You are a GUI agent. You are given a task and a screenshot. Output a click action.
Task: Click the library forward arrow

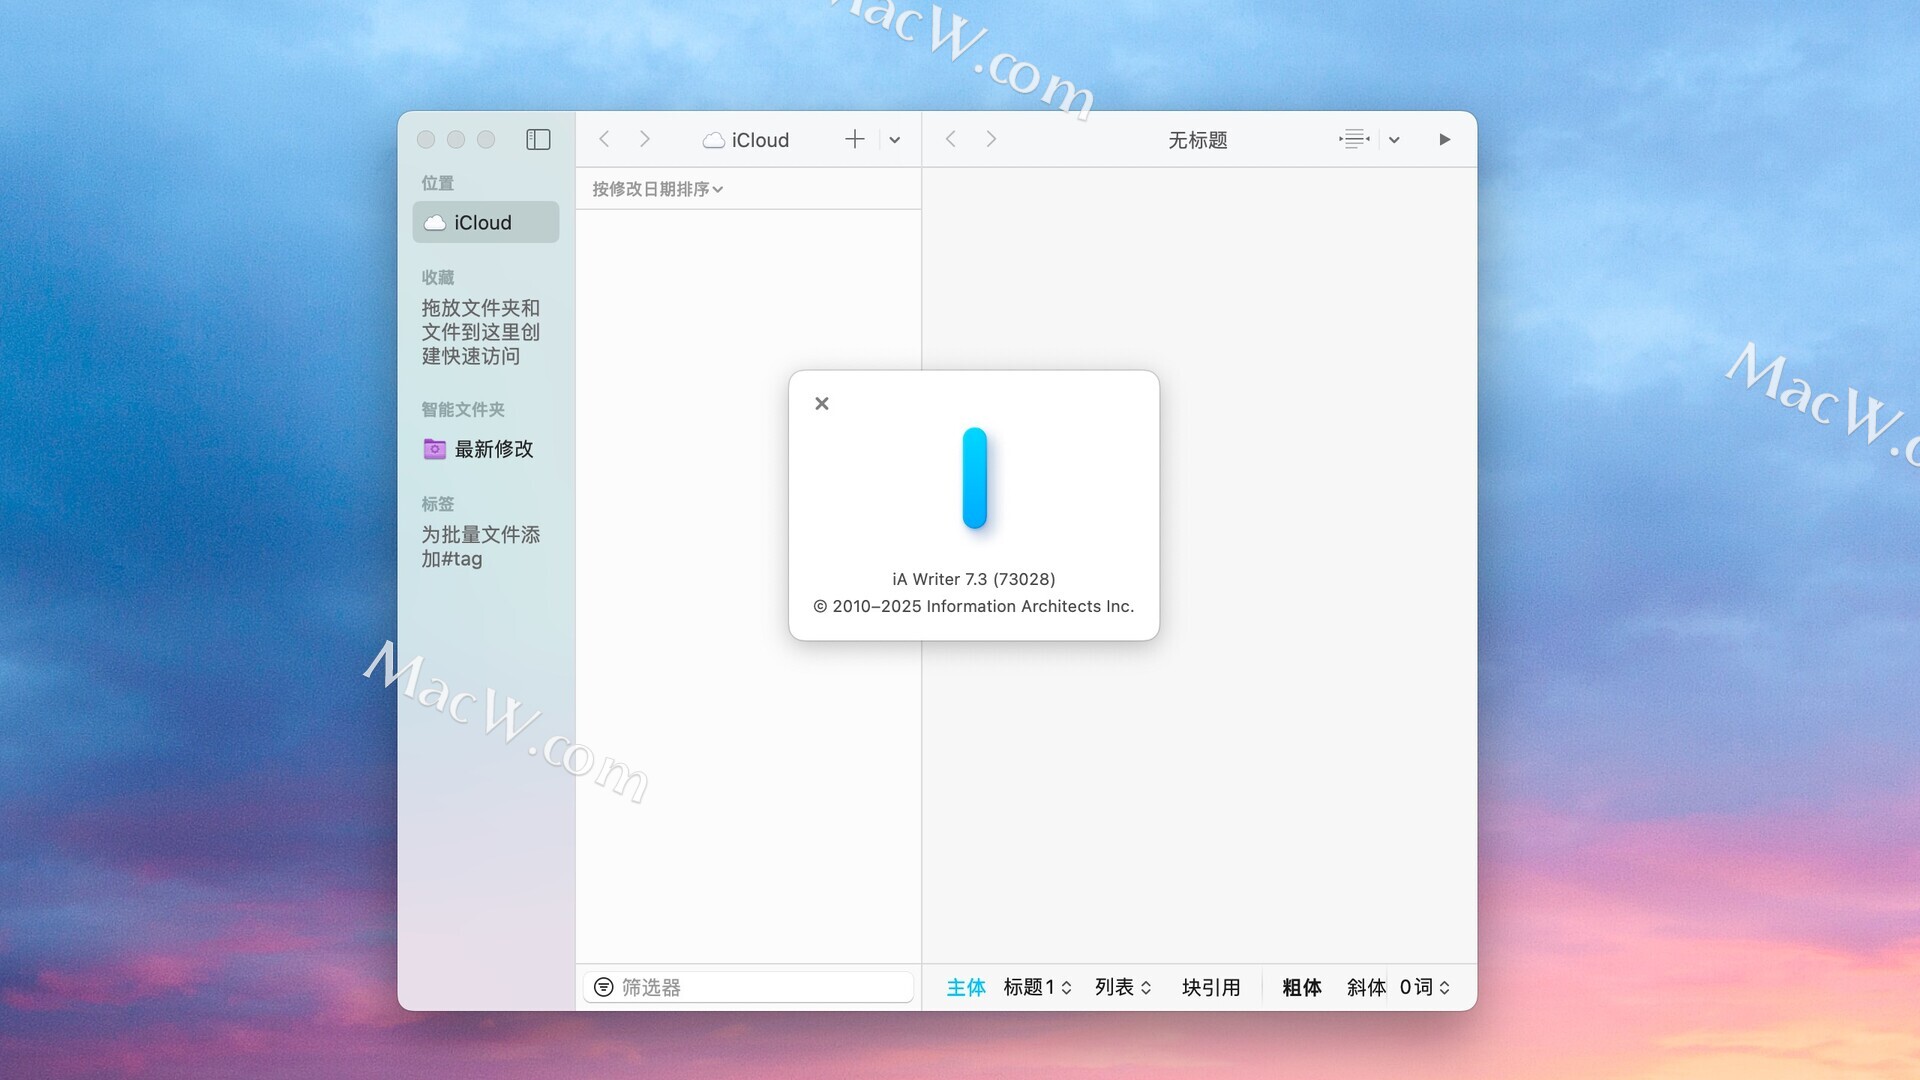[x=645, y=140]
